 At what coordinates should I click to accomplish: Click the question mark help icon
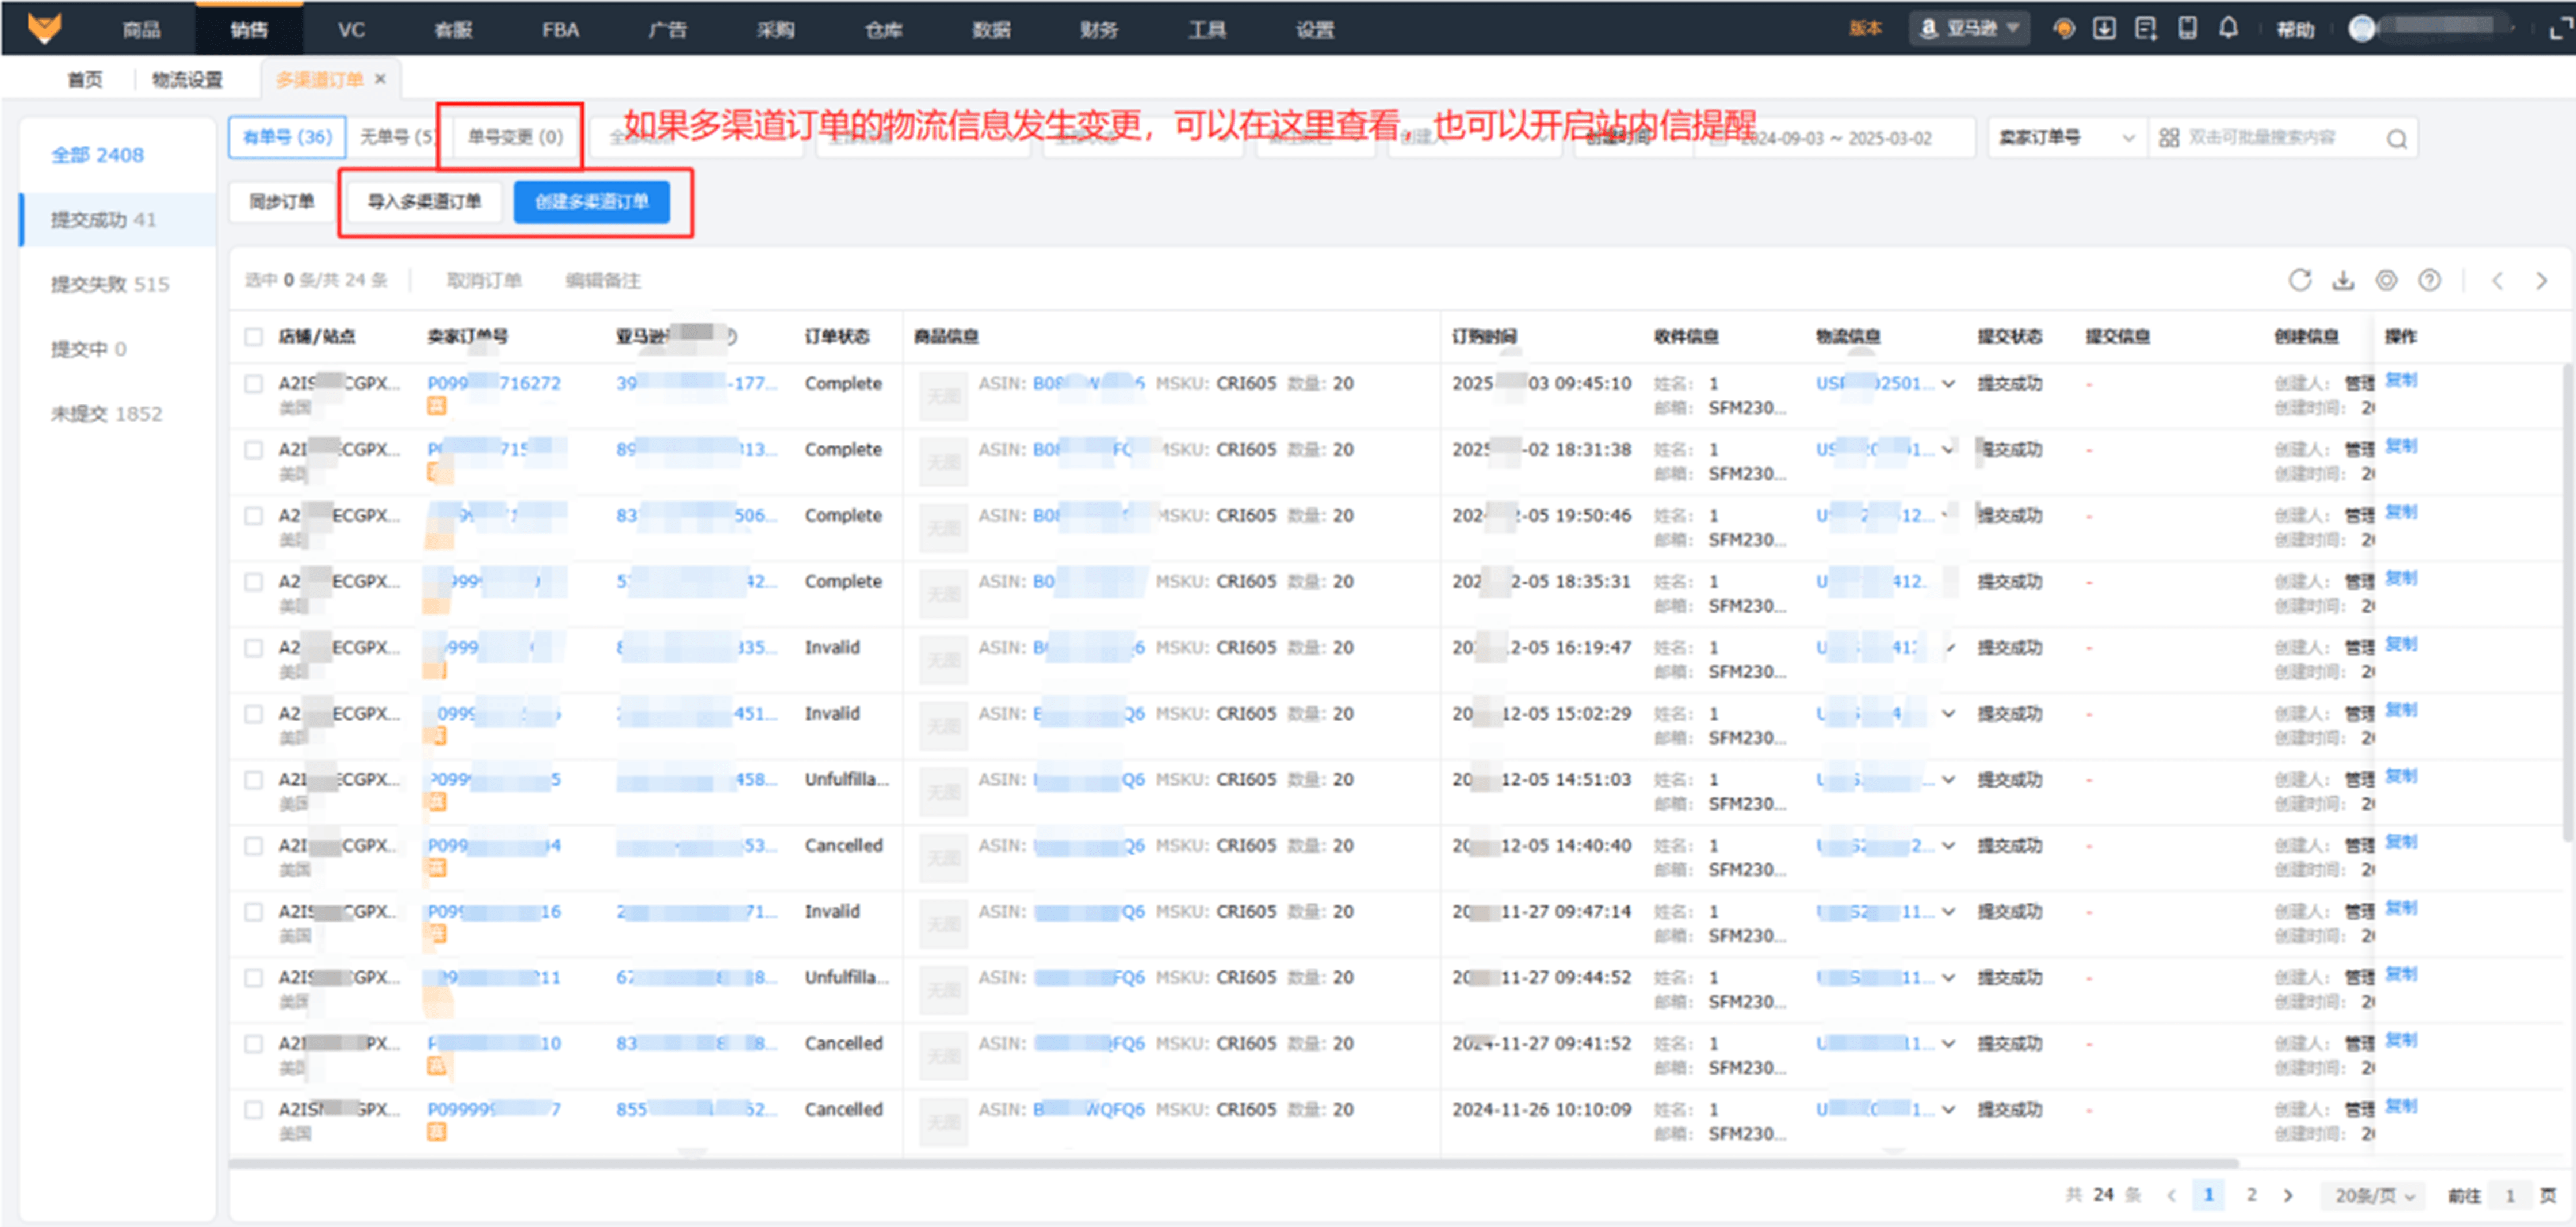[x=2429, y=280]
